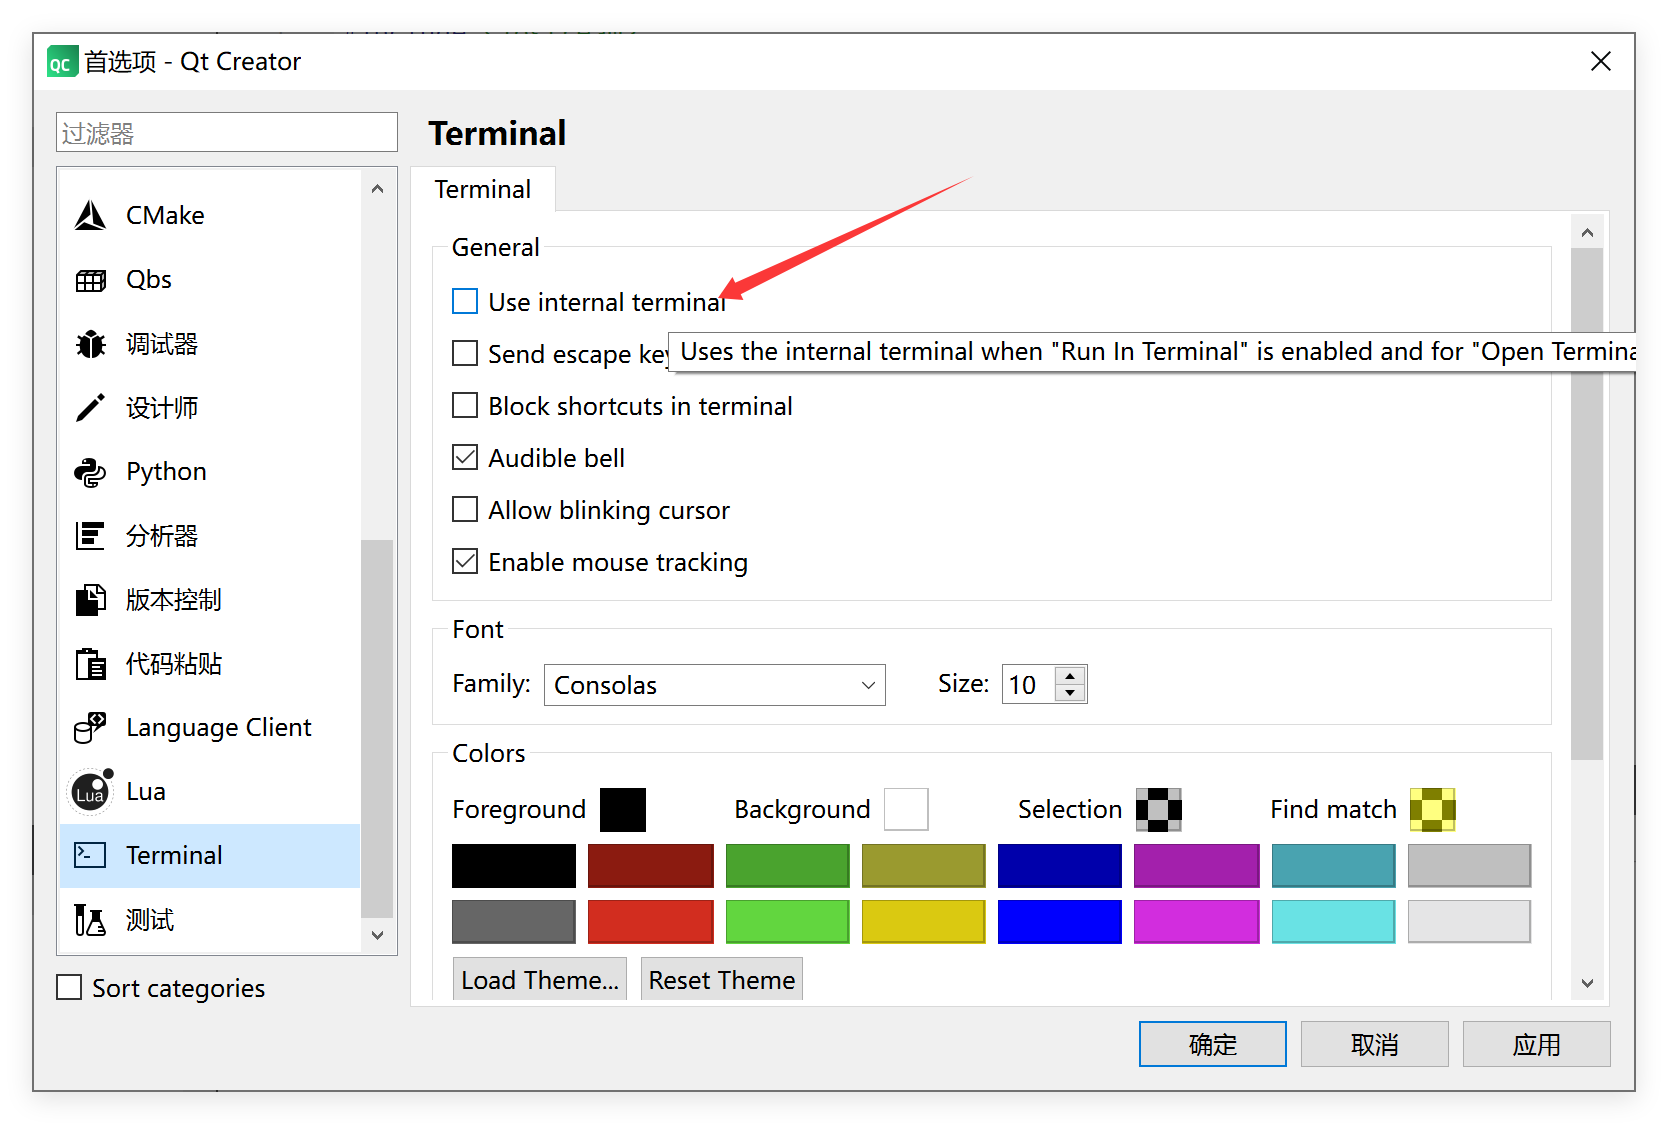
Task: Click the Lua logo icon
Action: pyautogui.click(x=90, y=792)
